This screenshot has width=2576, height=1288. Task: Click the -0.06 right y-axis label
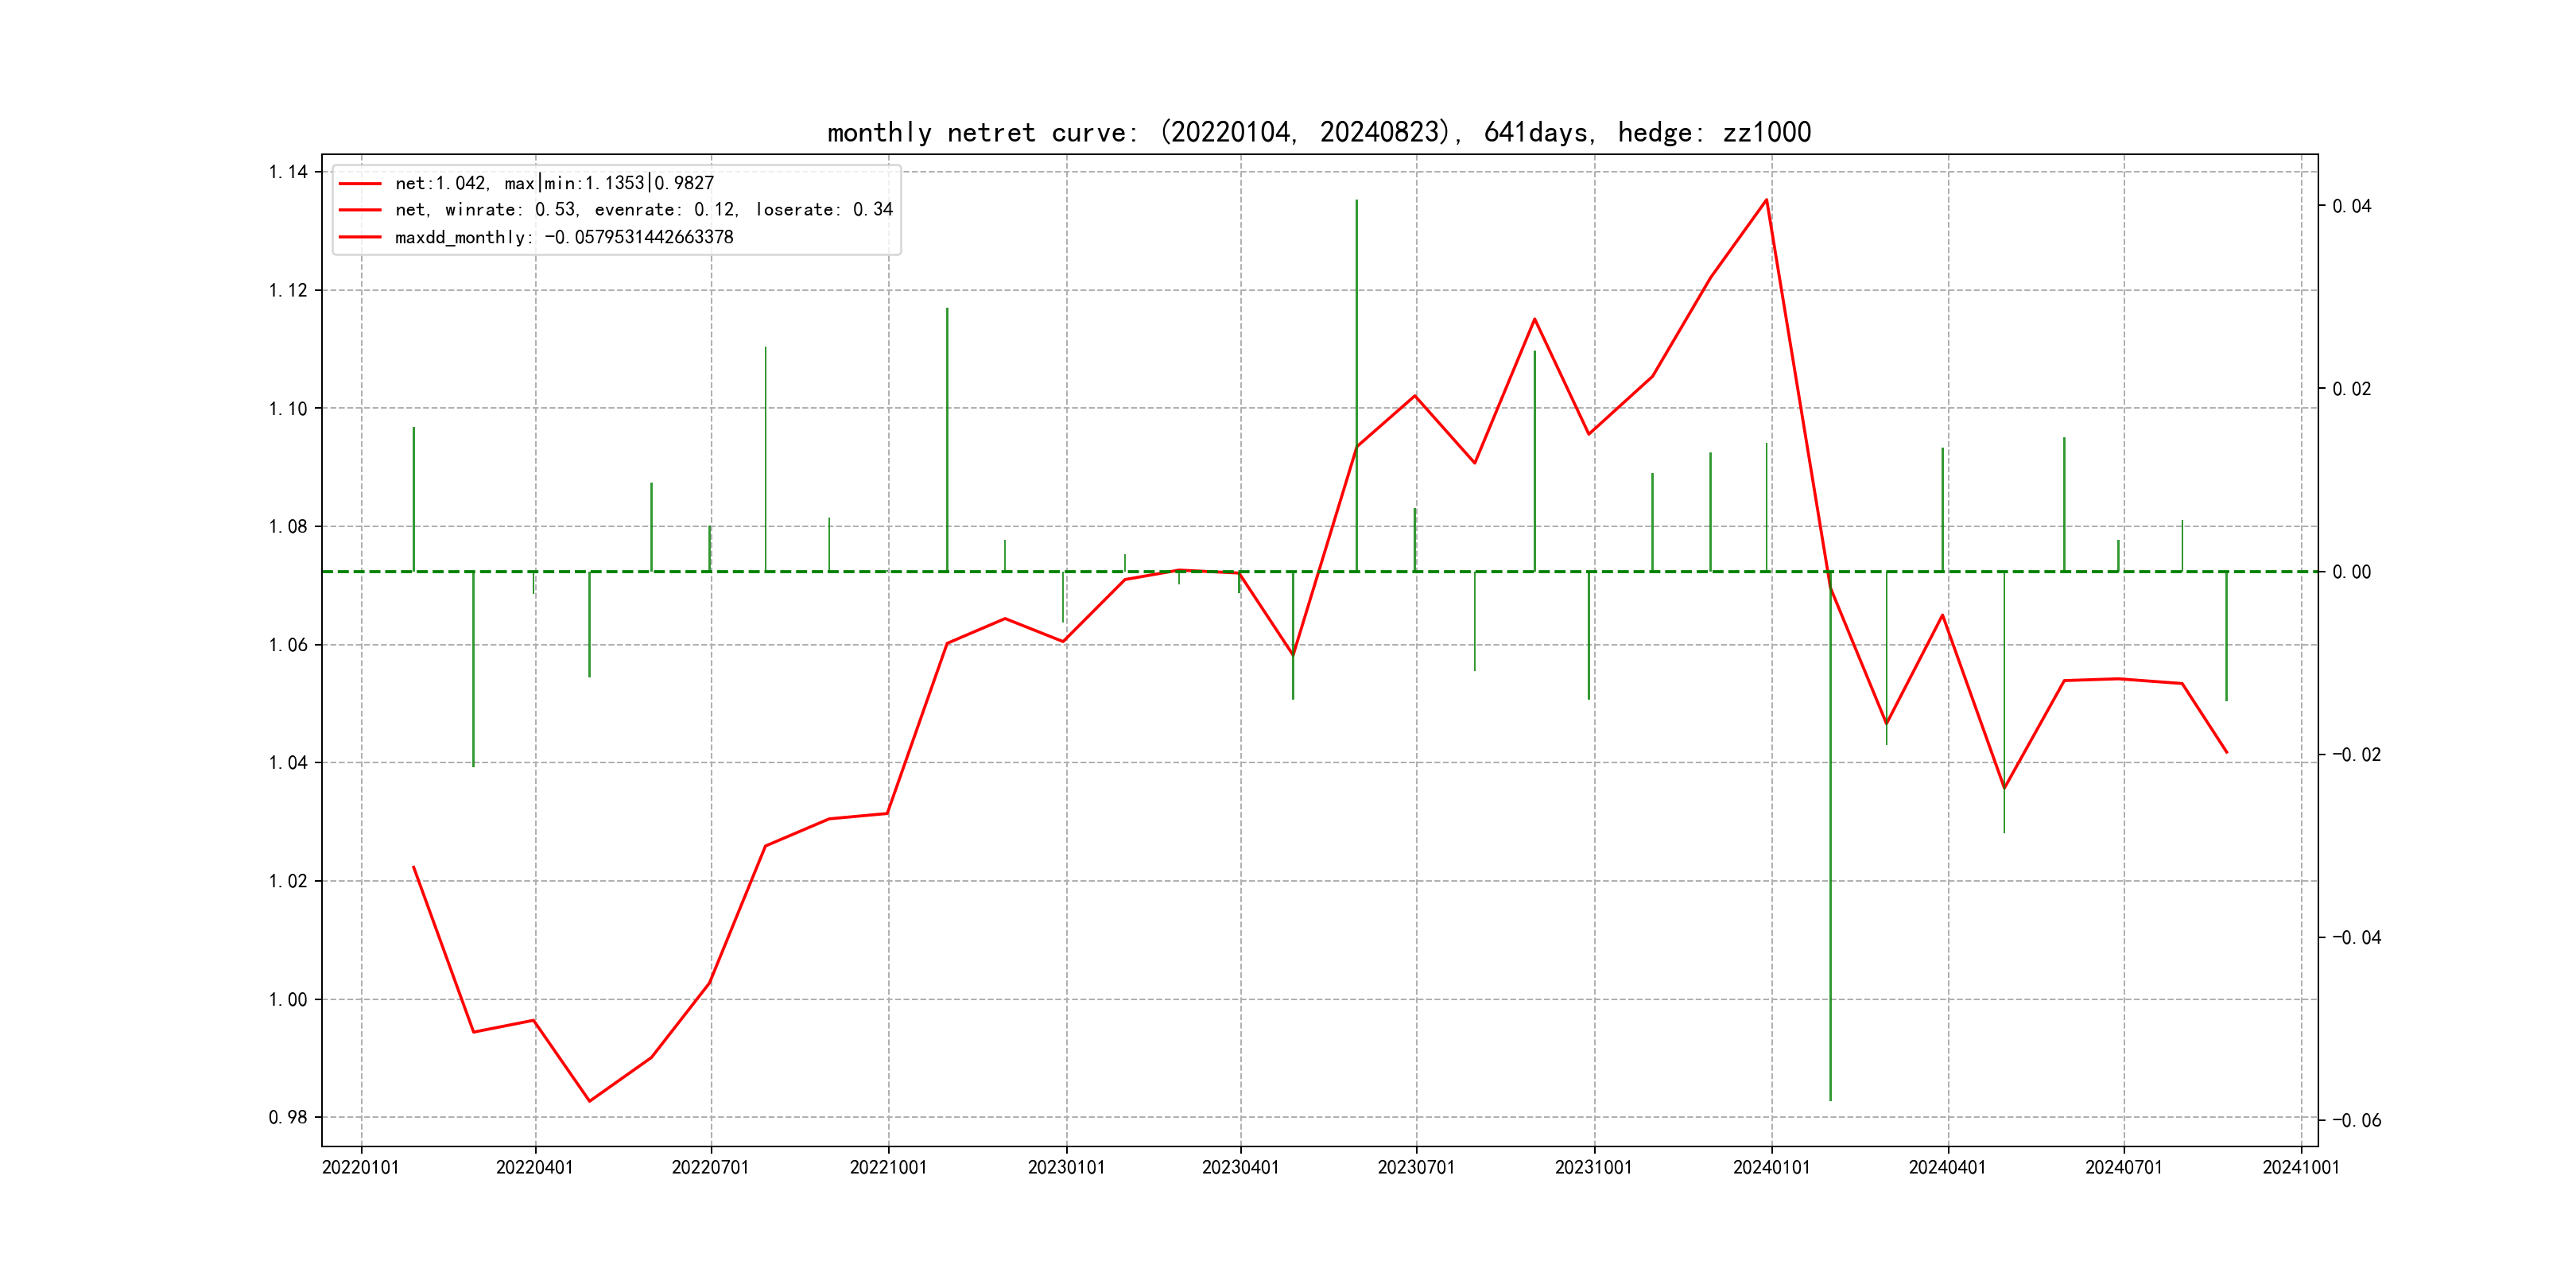(2356, 1120)
